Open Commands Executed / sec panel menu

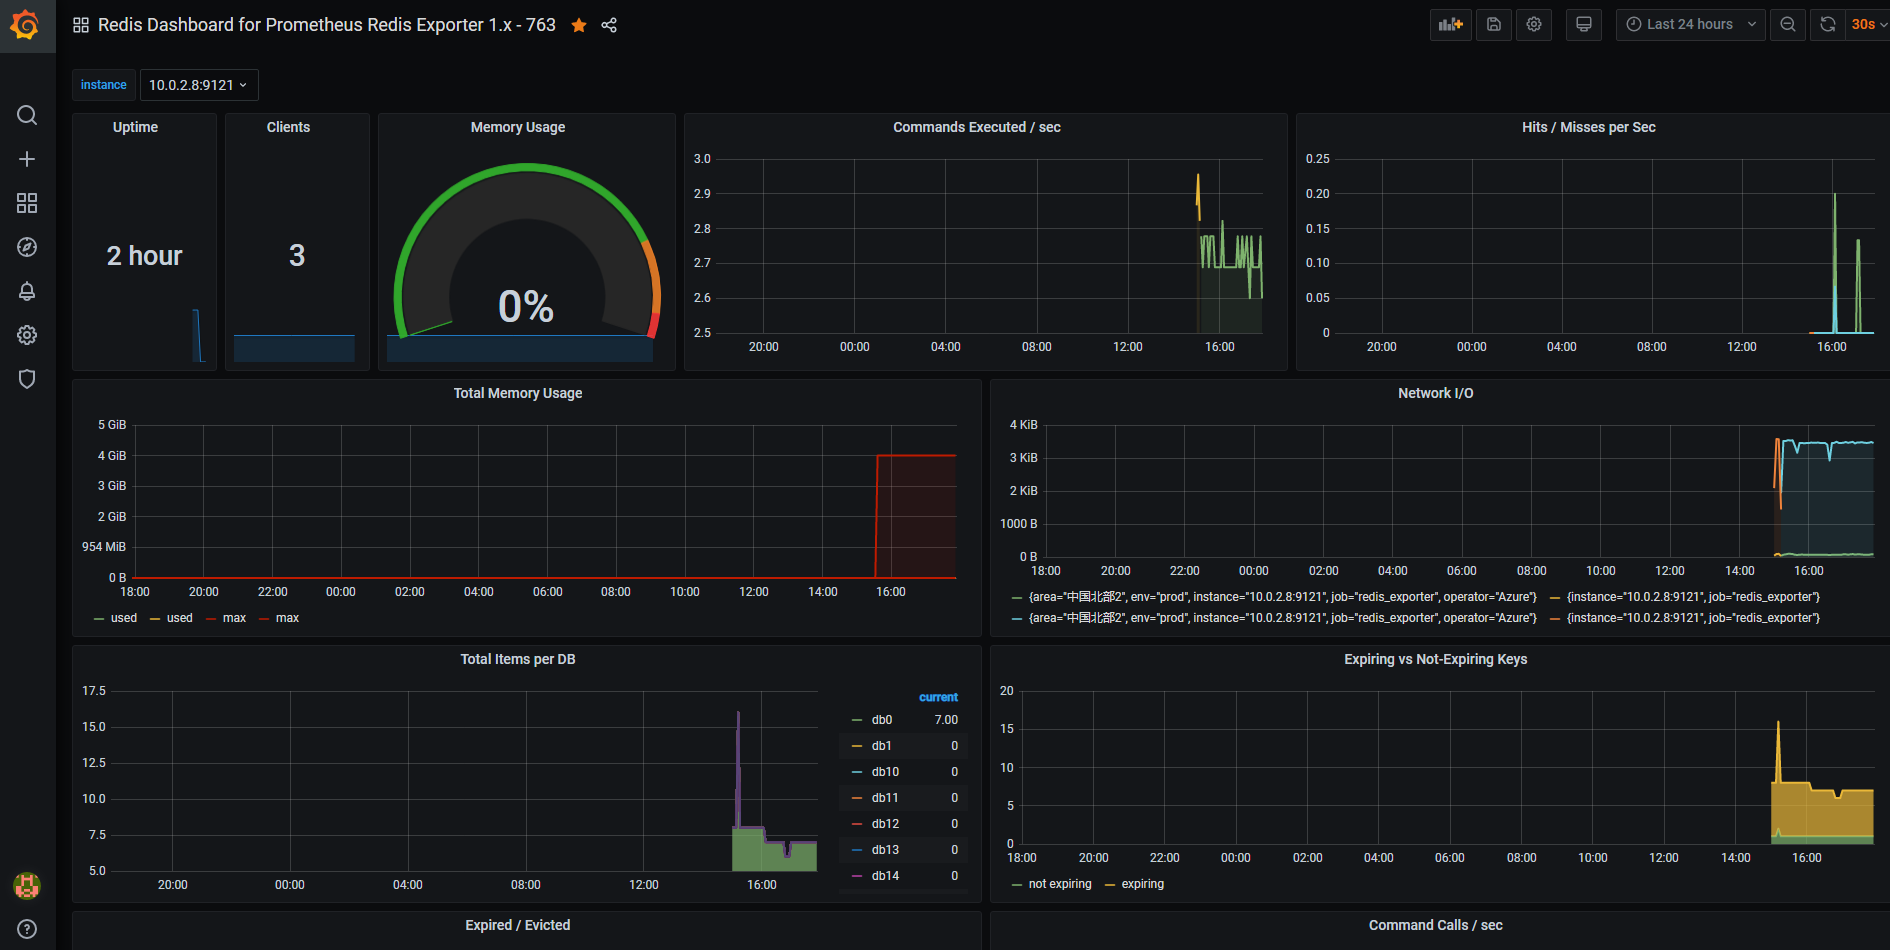(977, 127)
